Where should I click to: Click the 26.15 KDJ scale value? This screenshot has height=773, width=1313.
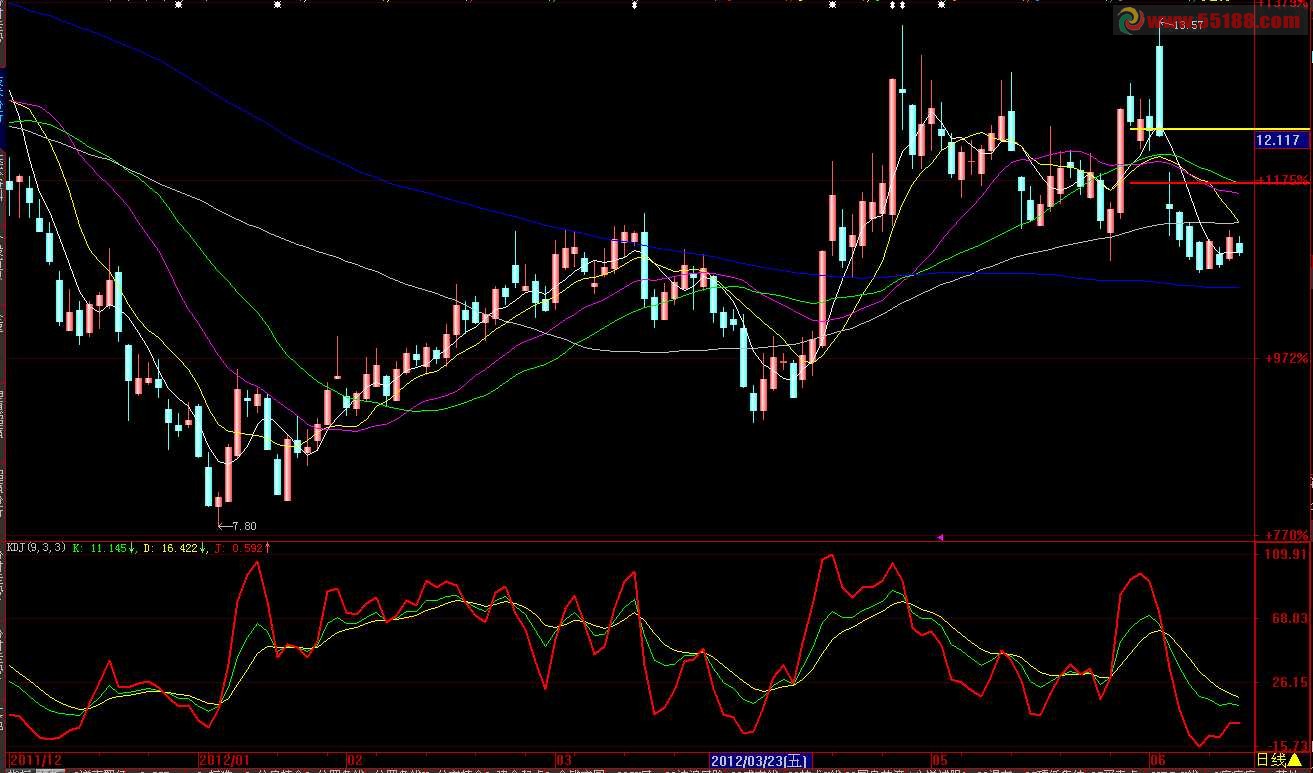pos(1289,683)
